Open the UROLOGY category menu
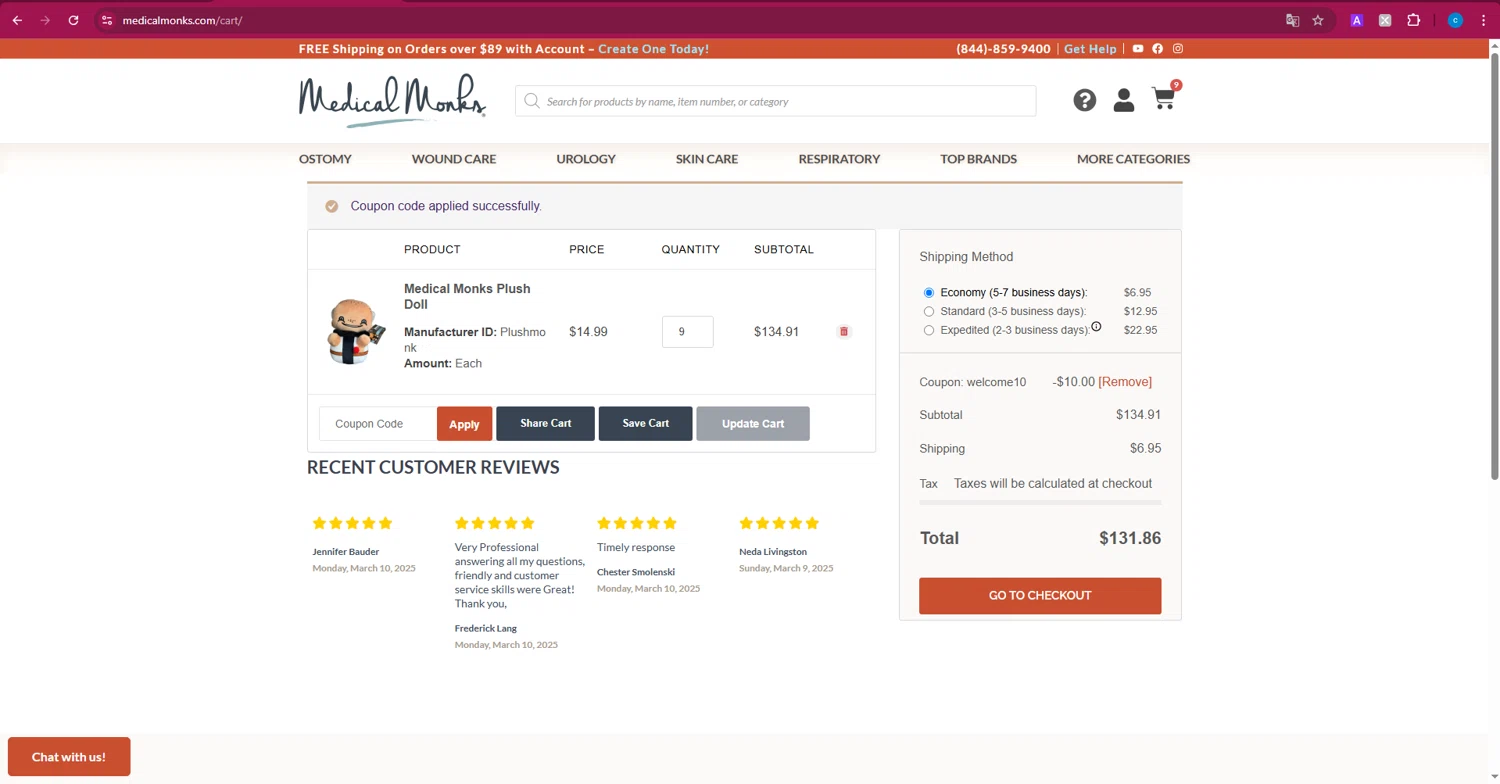The image size is (1500, 784). pos(586,159)
